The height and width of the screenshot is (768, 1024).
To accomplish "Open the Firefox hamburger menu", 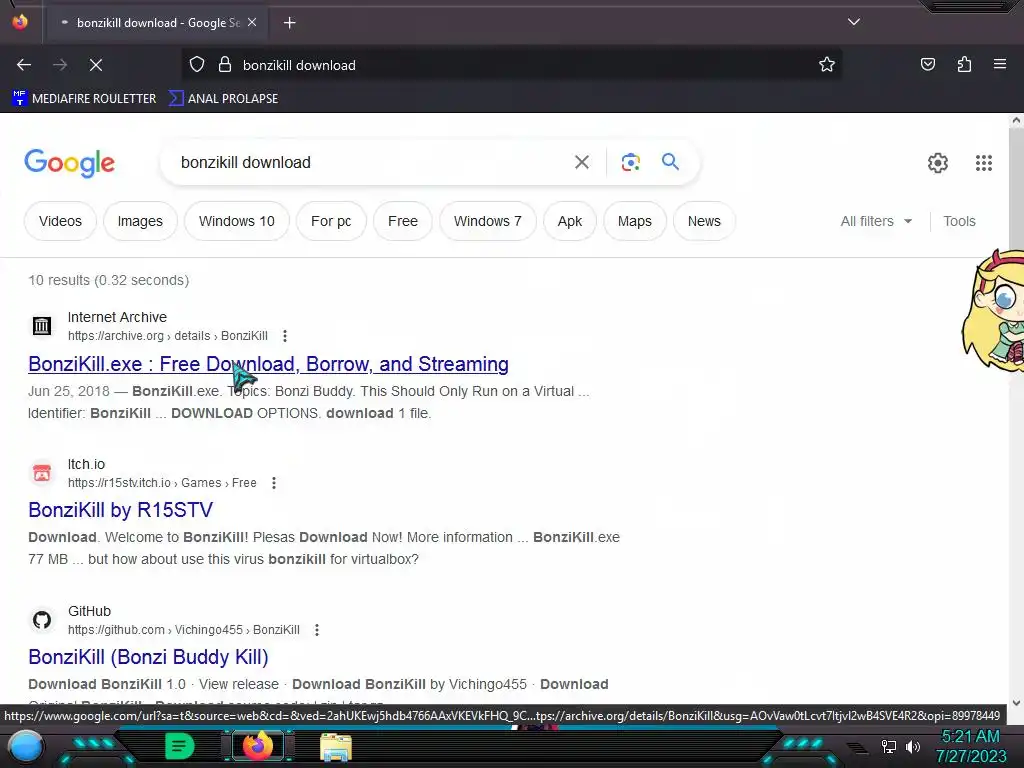I will point(1000,65).
